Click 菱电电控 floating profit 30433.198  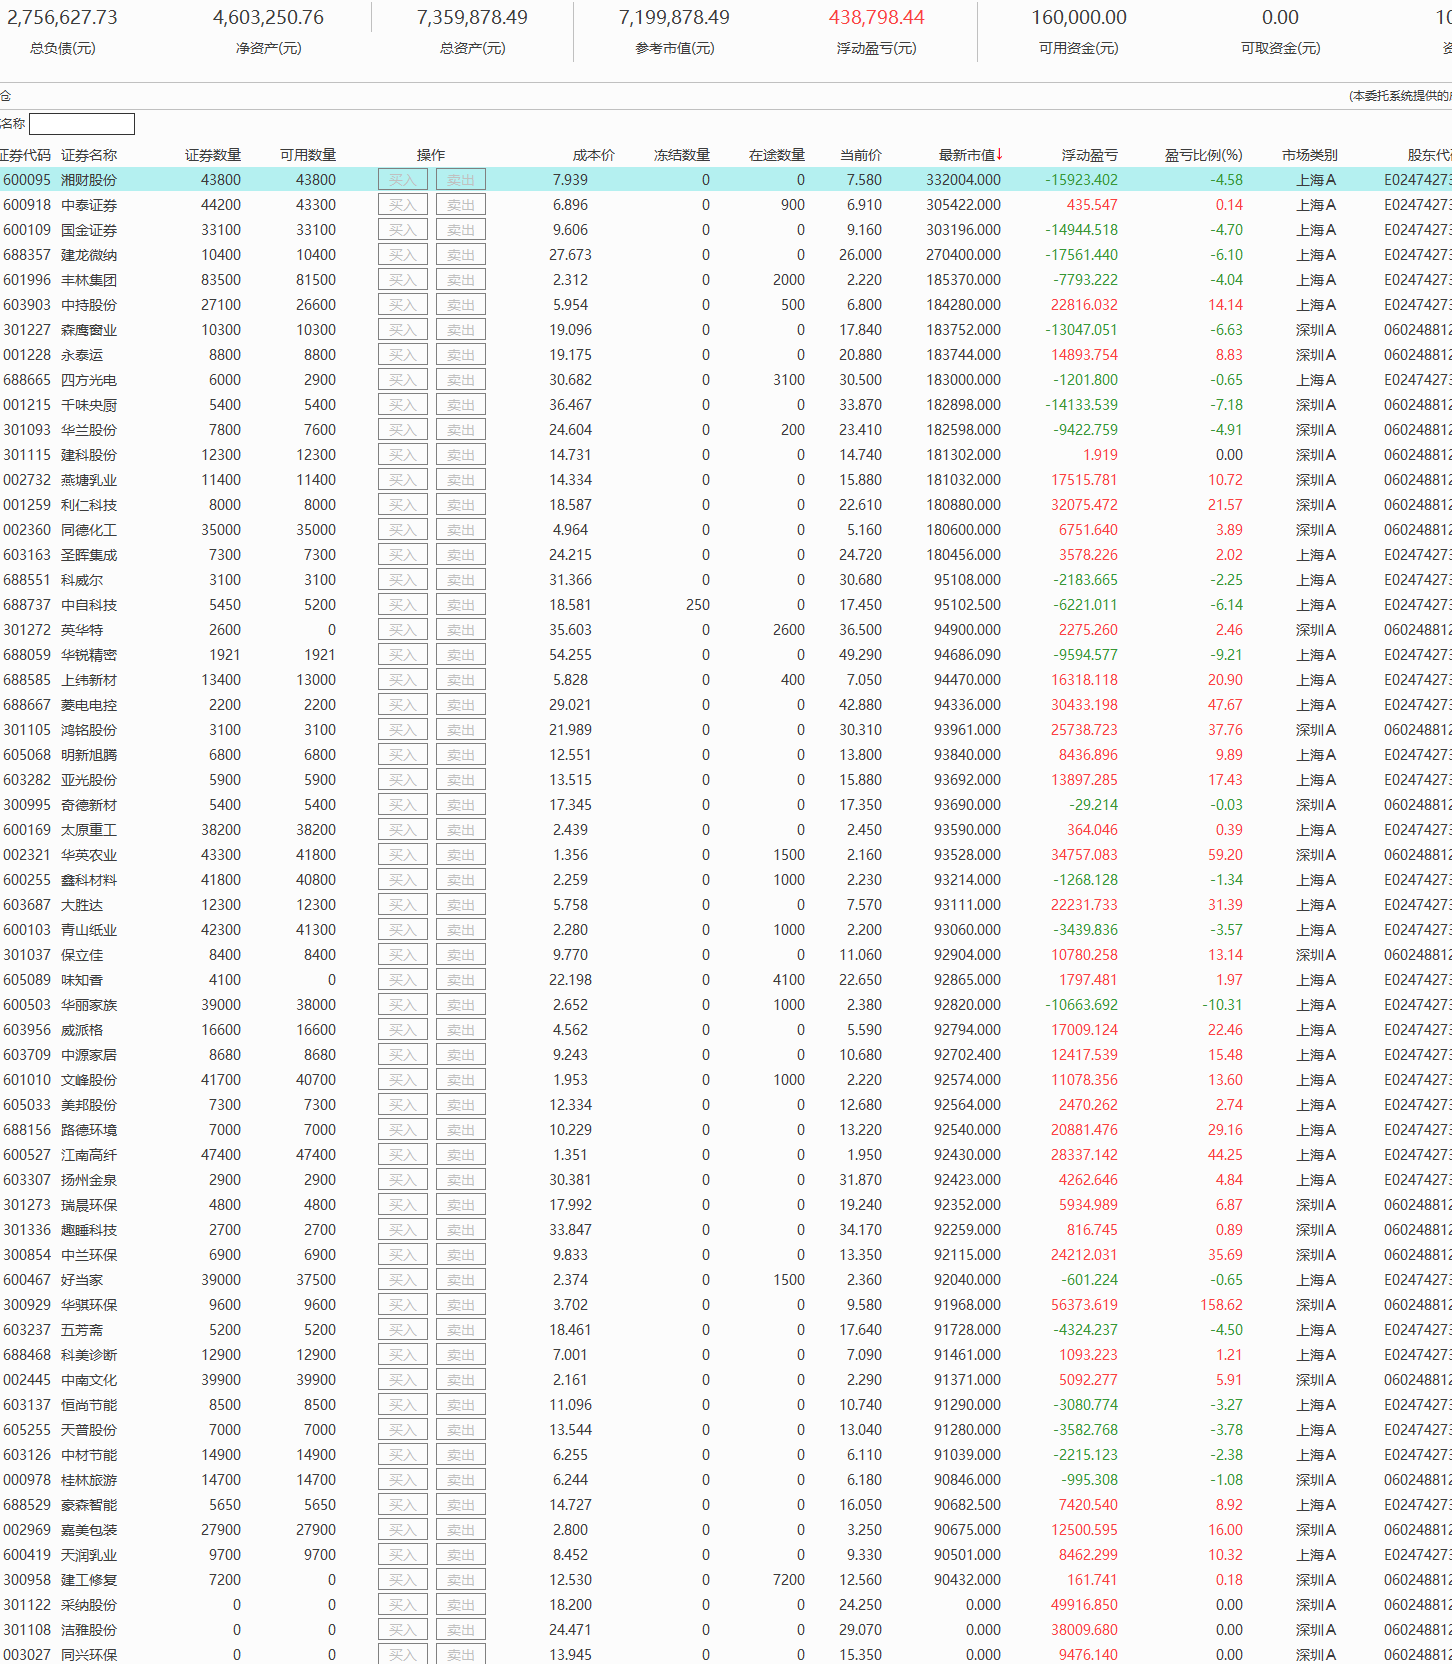point(1084,705)
